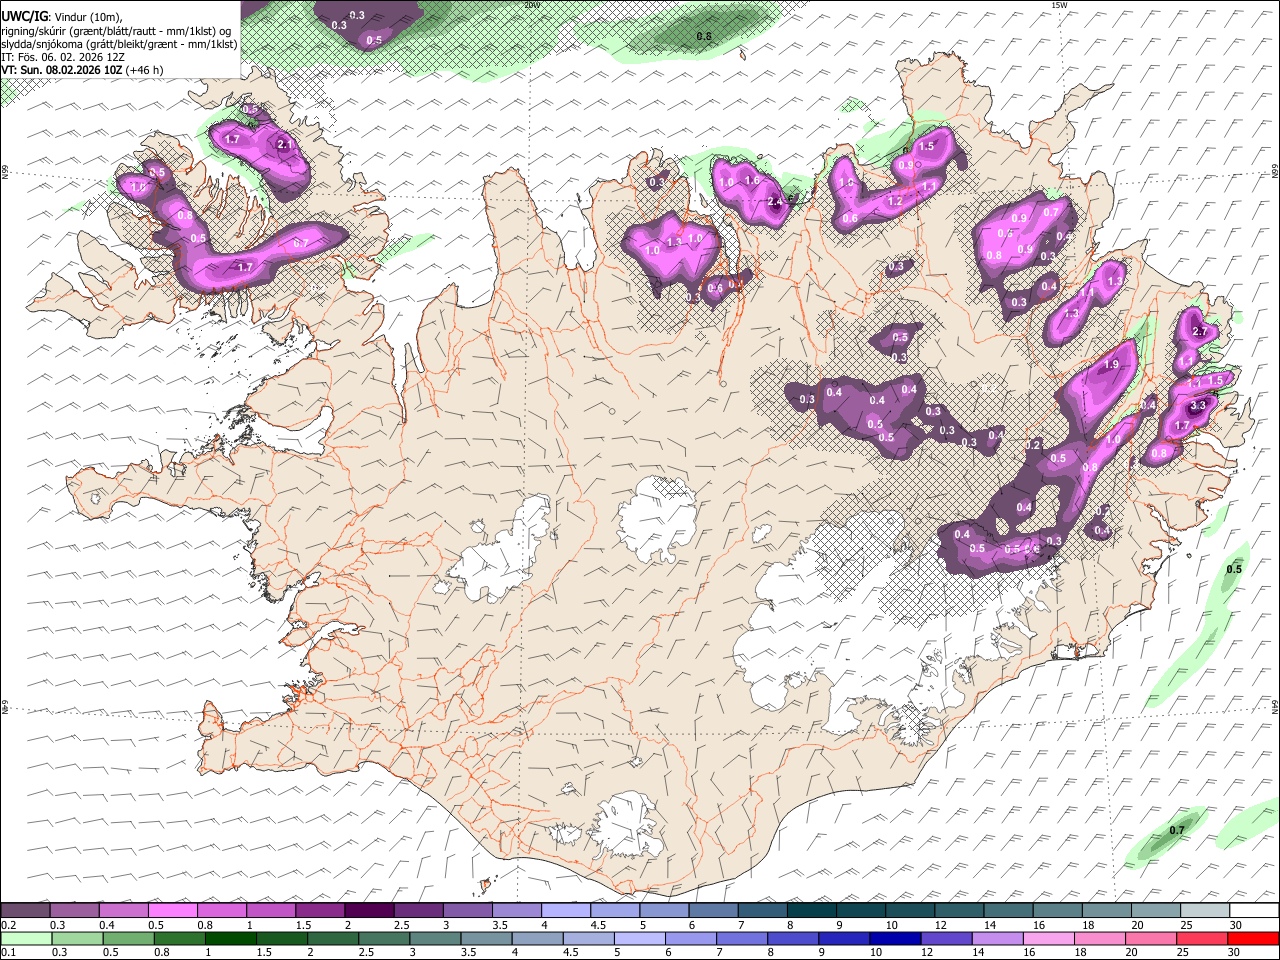Pick dark purple upper legend swatch between 2 and 2.5
The height and width of the screenshot is (960, 1280).
[x=368, y=911]
